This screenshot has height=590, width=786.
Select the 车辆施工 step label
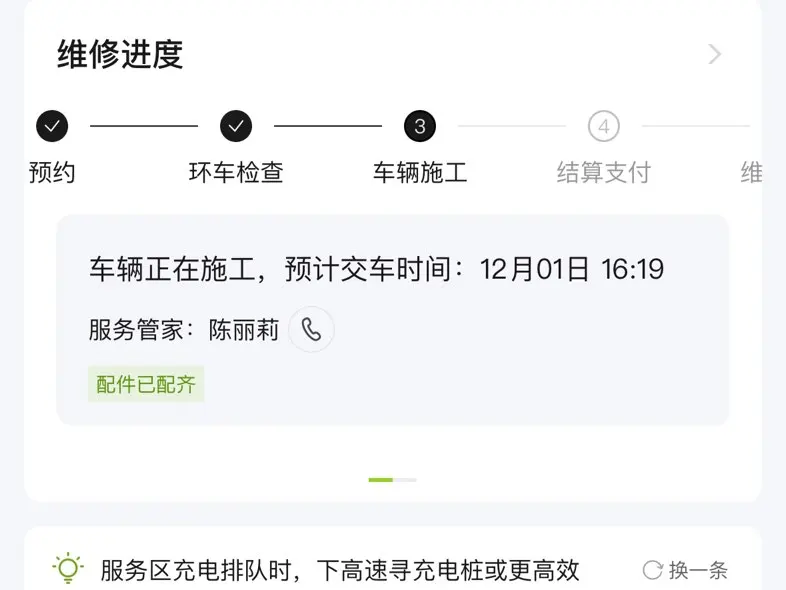(x=420, y=173)
